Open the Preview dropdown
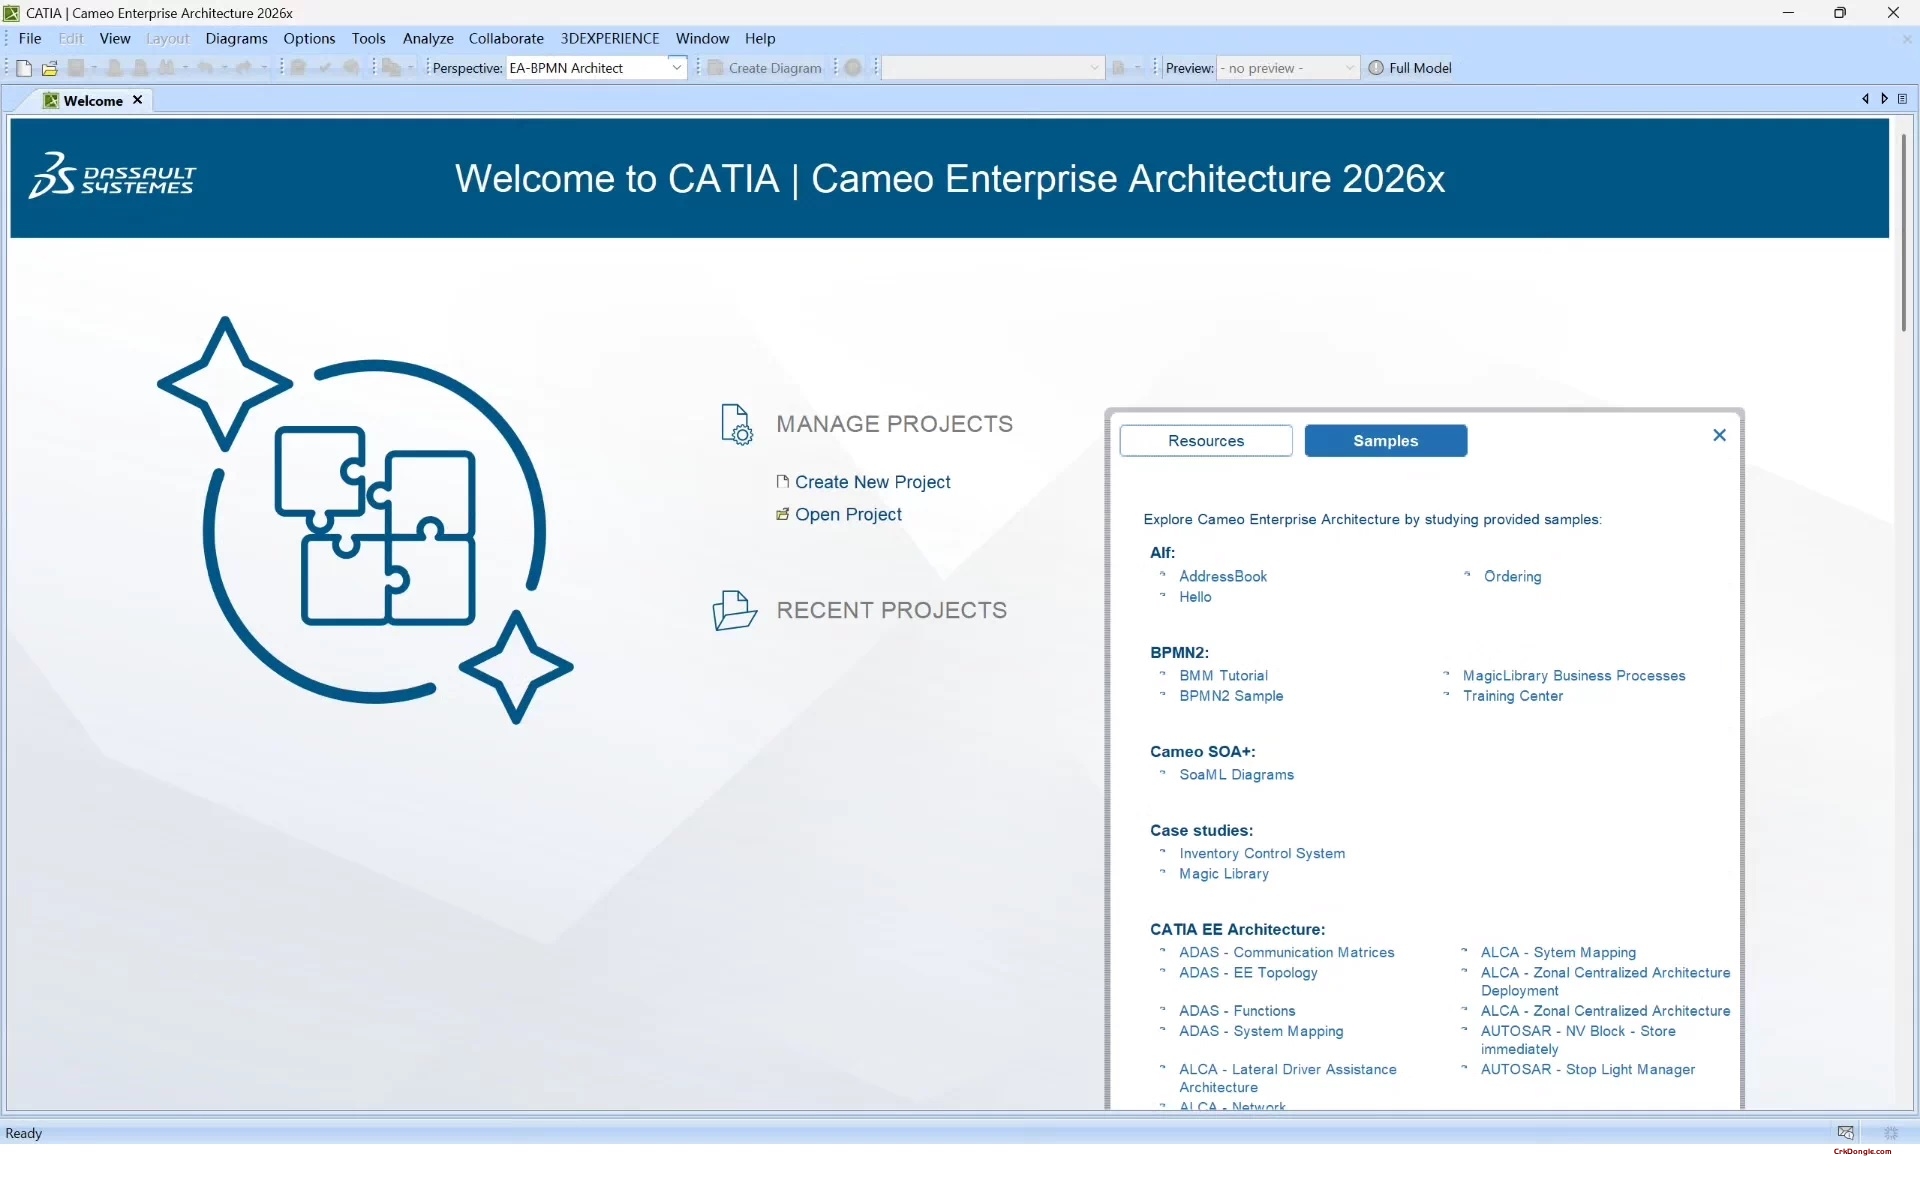Screen dimensions: 1920x1184 coord(1349,68)
